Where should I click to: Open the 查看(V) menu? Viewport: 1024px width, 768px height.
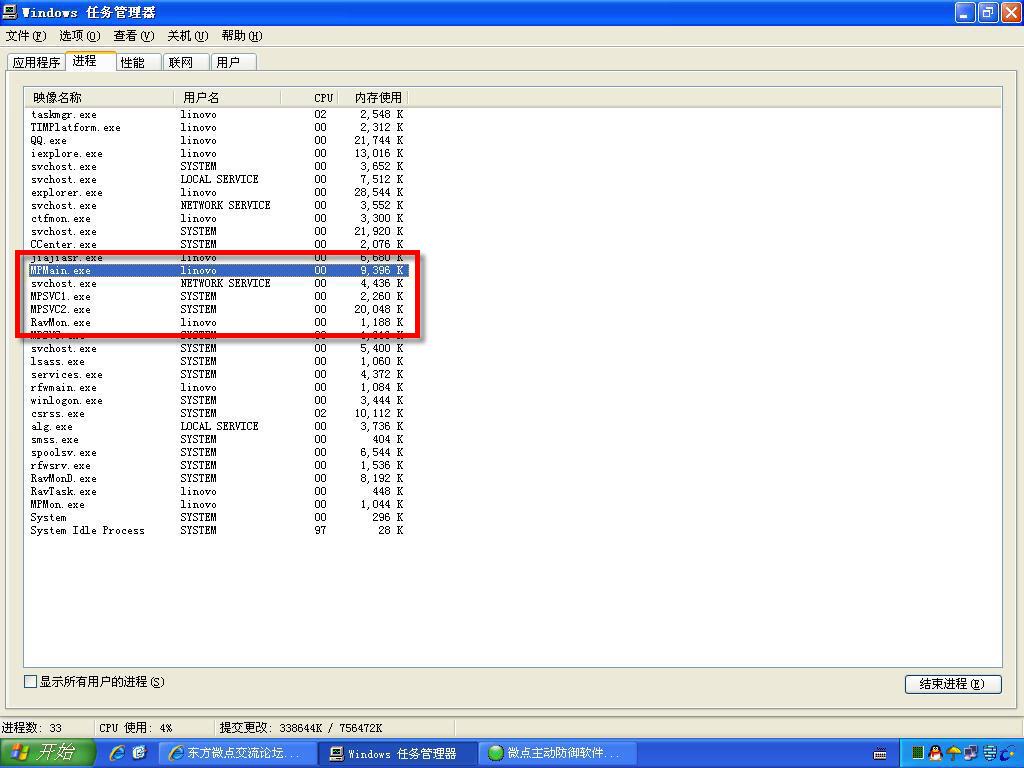[x=133, y=36]
